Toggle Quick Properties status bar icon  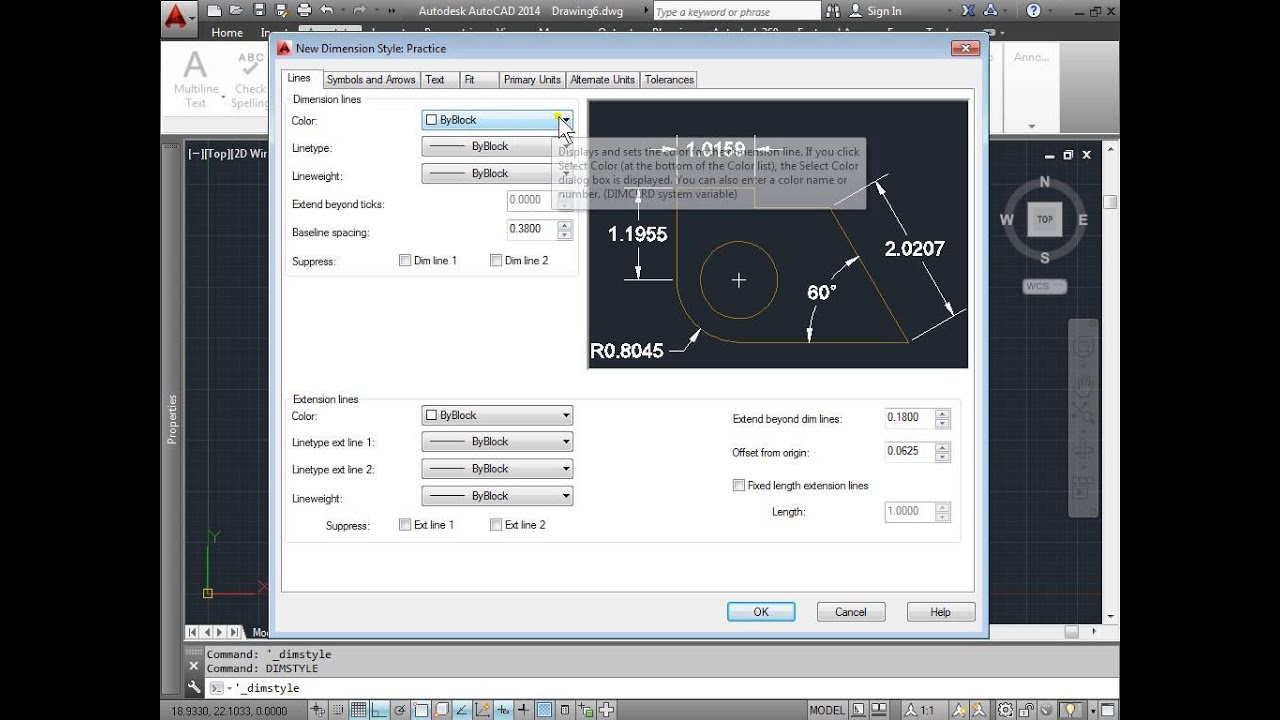tap(564, 710)
